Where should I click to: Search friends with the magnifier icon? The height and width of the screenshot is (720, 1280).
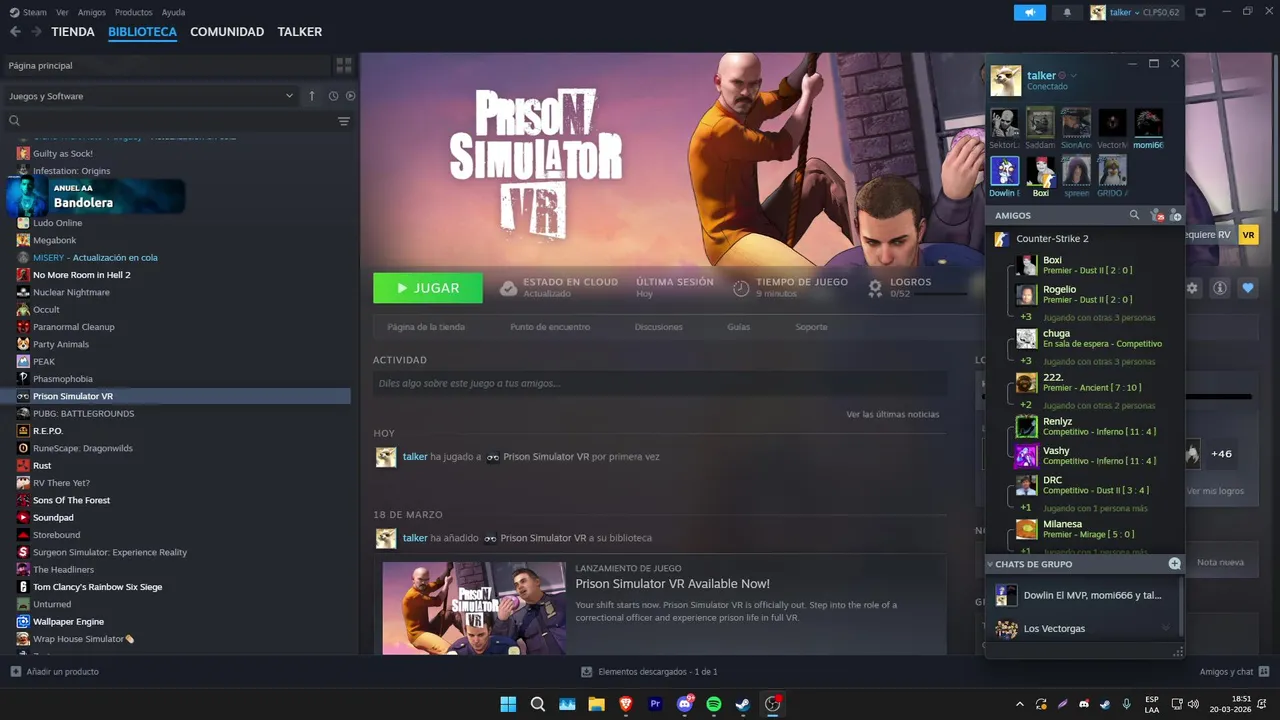[1134, 215]
